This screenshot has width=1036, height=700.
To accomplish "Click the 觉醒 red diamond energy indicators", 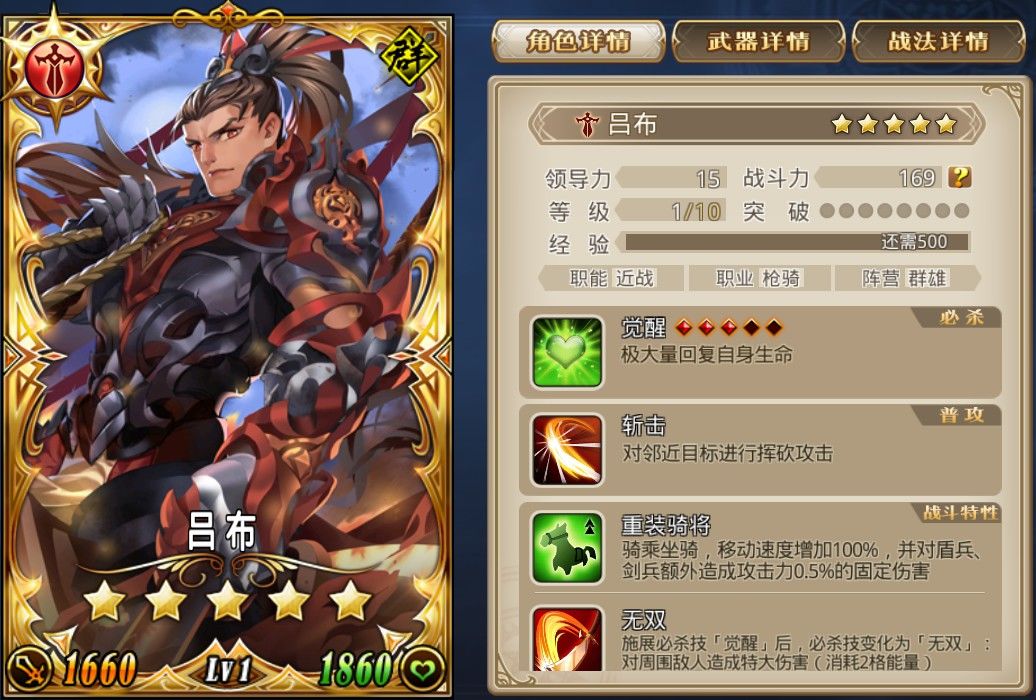I will (729, 327).
